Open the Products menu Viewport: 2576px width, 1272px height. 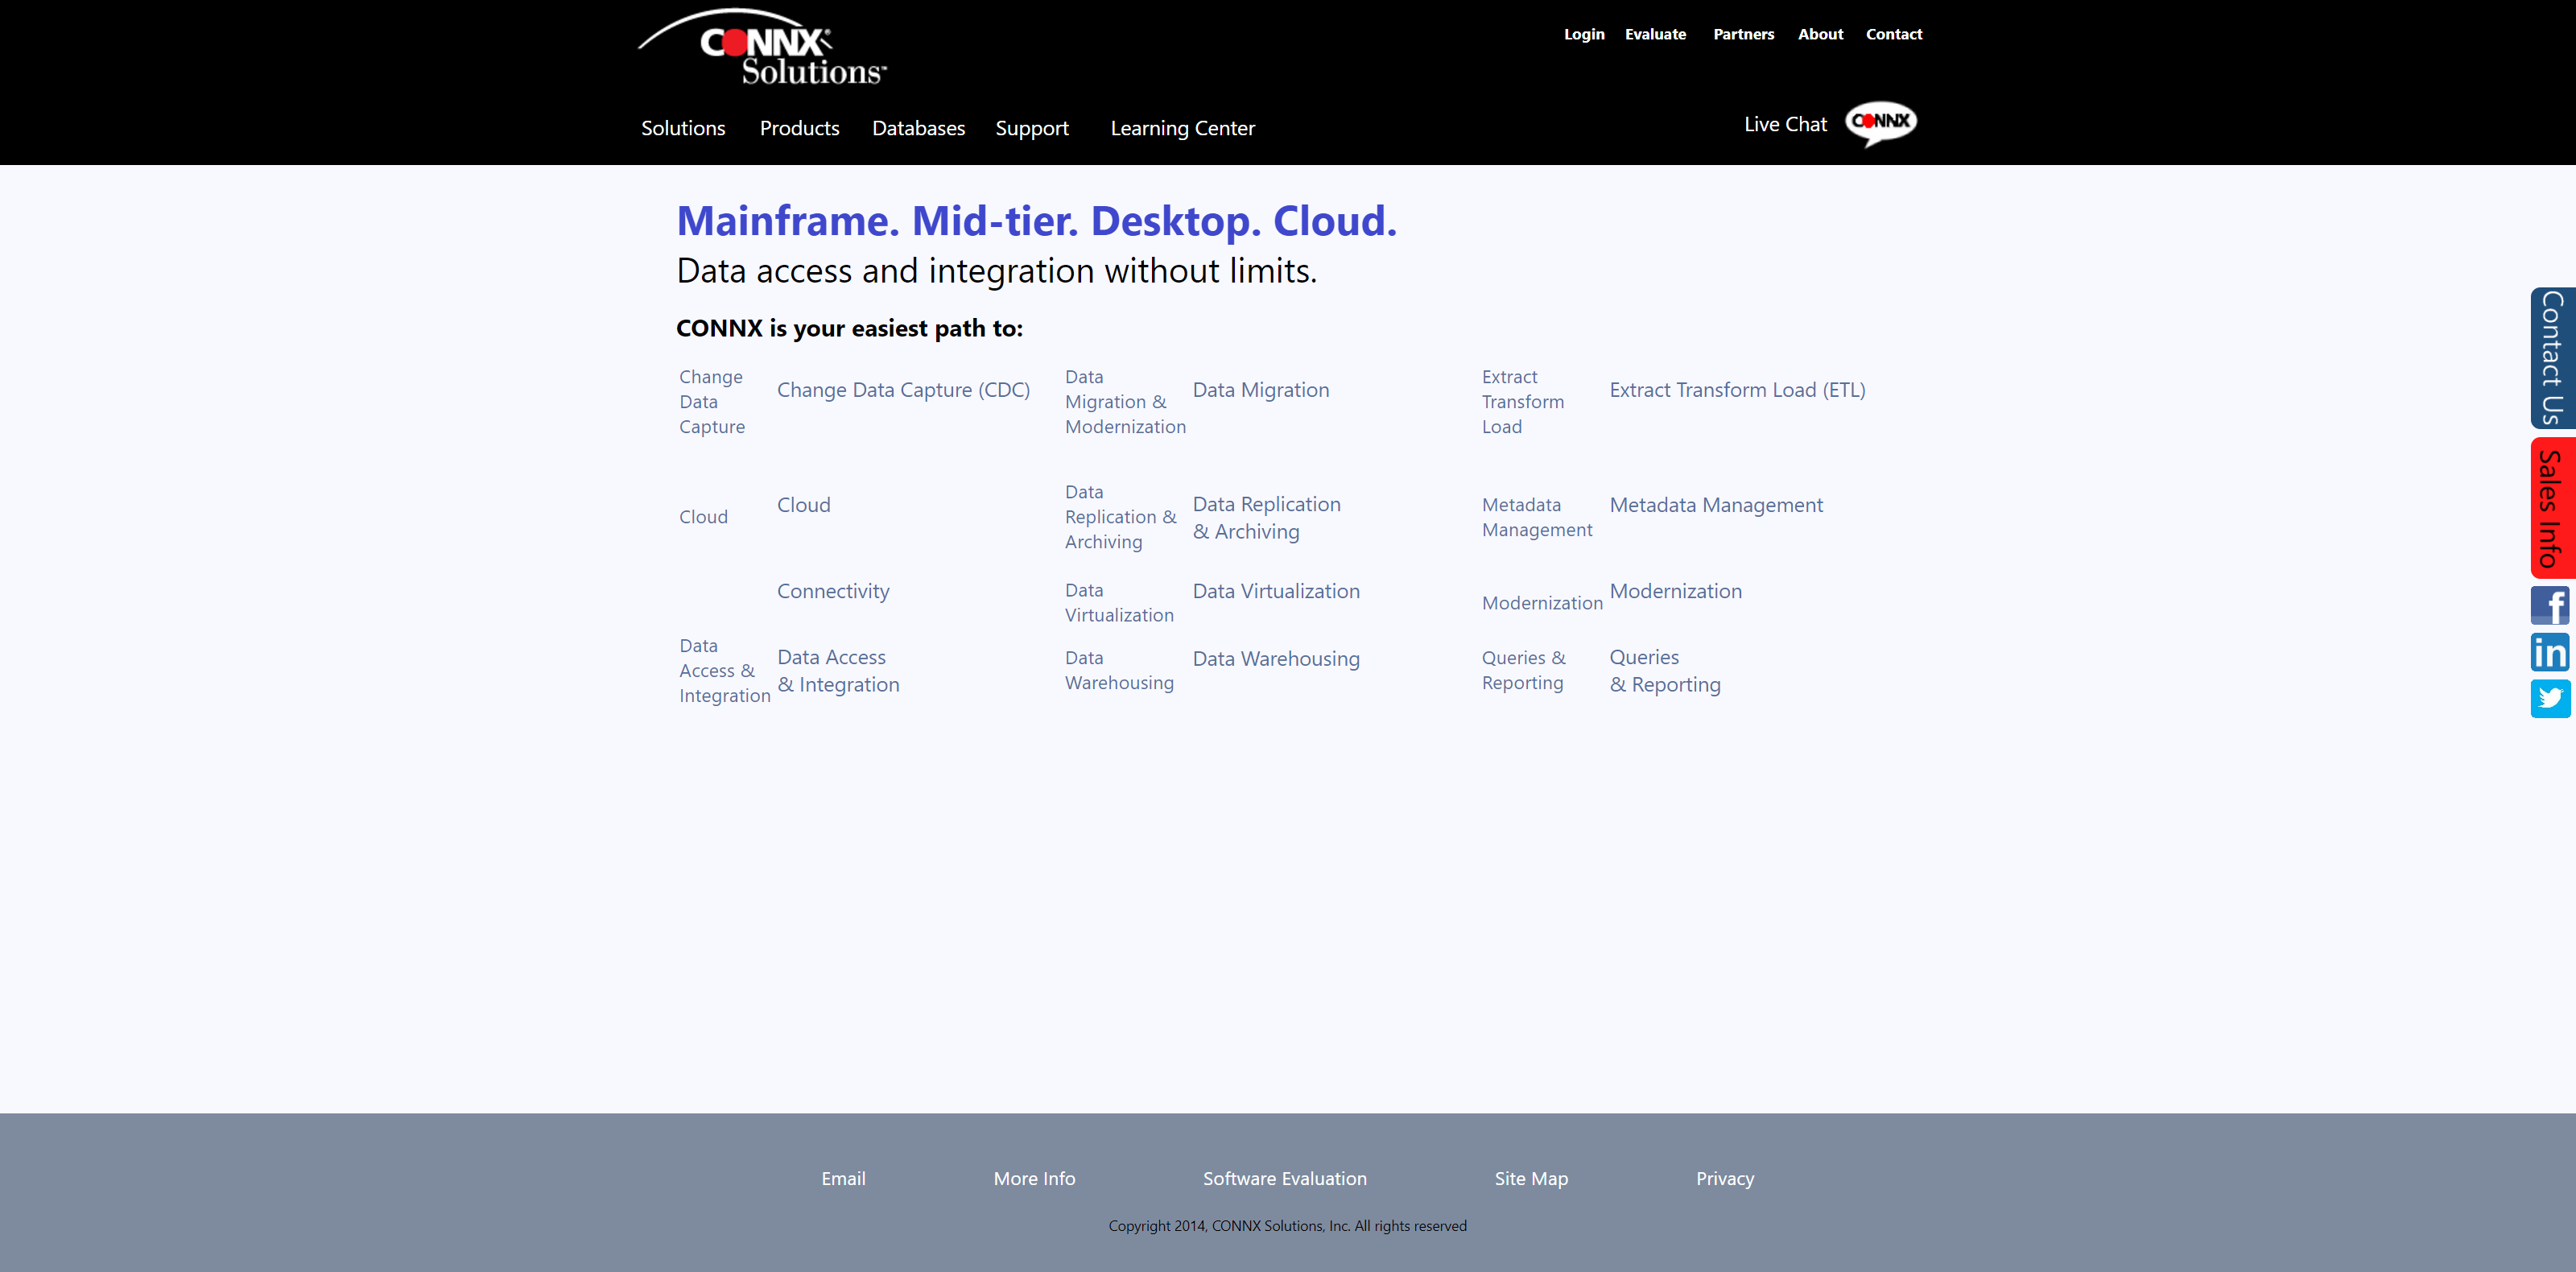[x=799, y=128]
